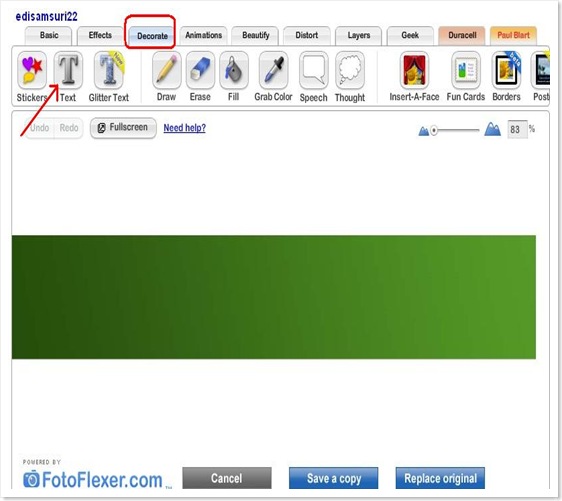Viewport: 562px width, 501px height.
Task: Click Save a copy
Action: click(334, 478)
